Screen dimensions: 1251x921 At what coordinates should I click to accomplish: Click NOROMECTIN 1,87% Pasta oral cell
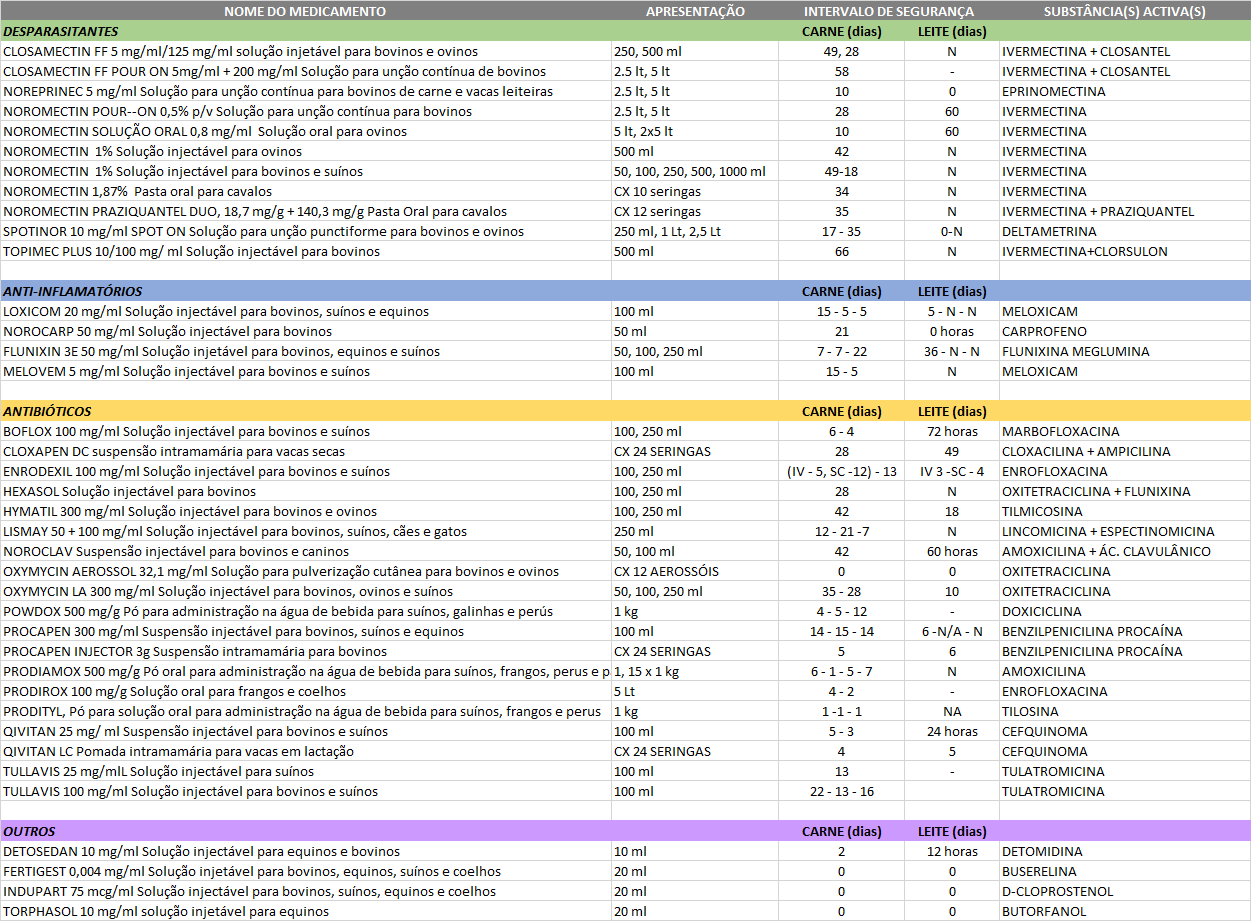coord(305,191)
